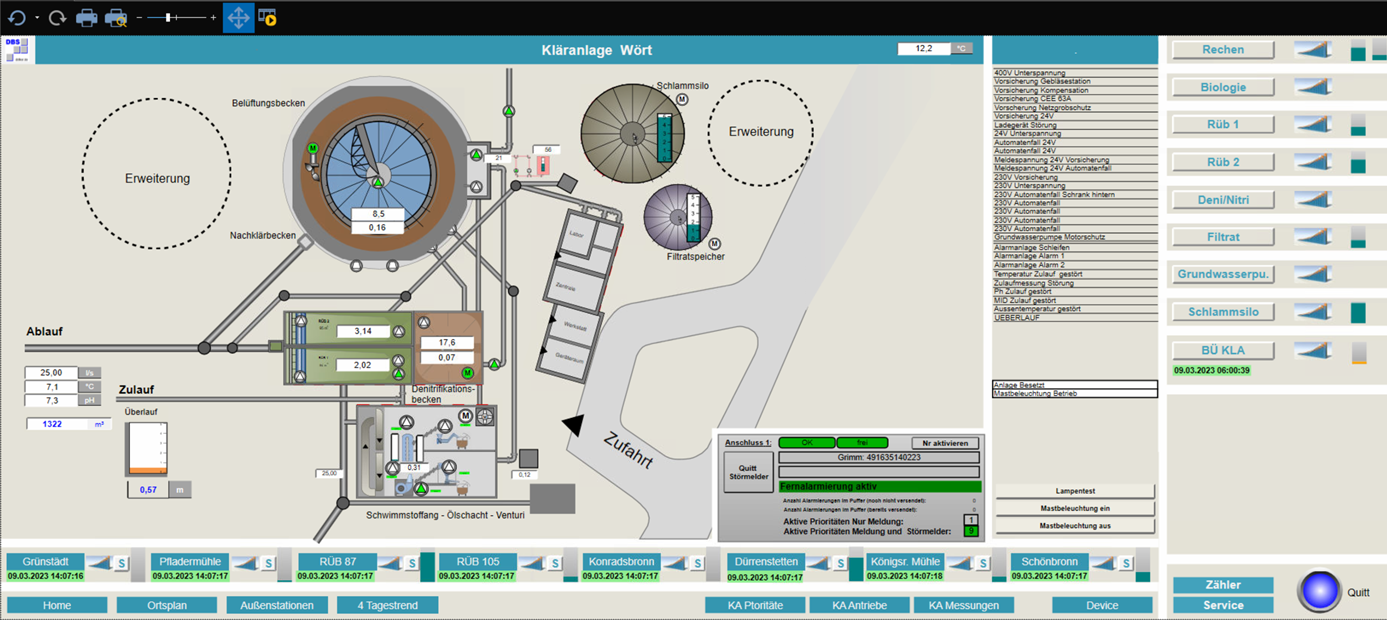This screenshot has height=620, width=1387.
Task: Click the print icon in toolbar
Action: 87,18
